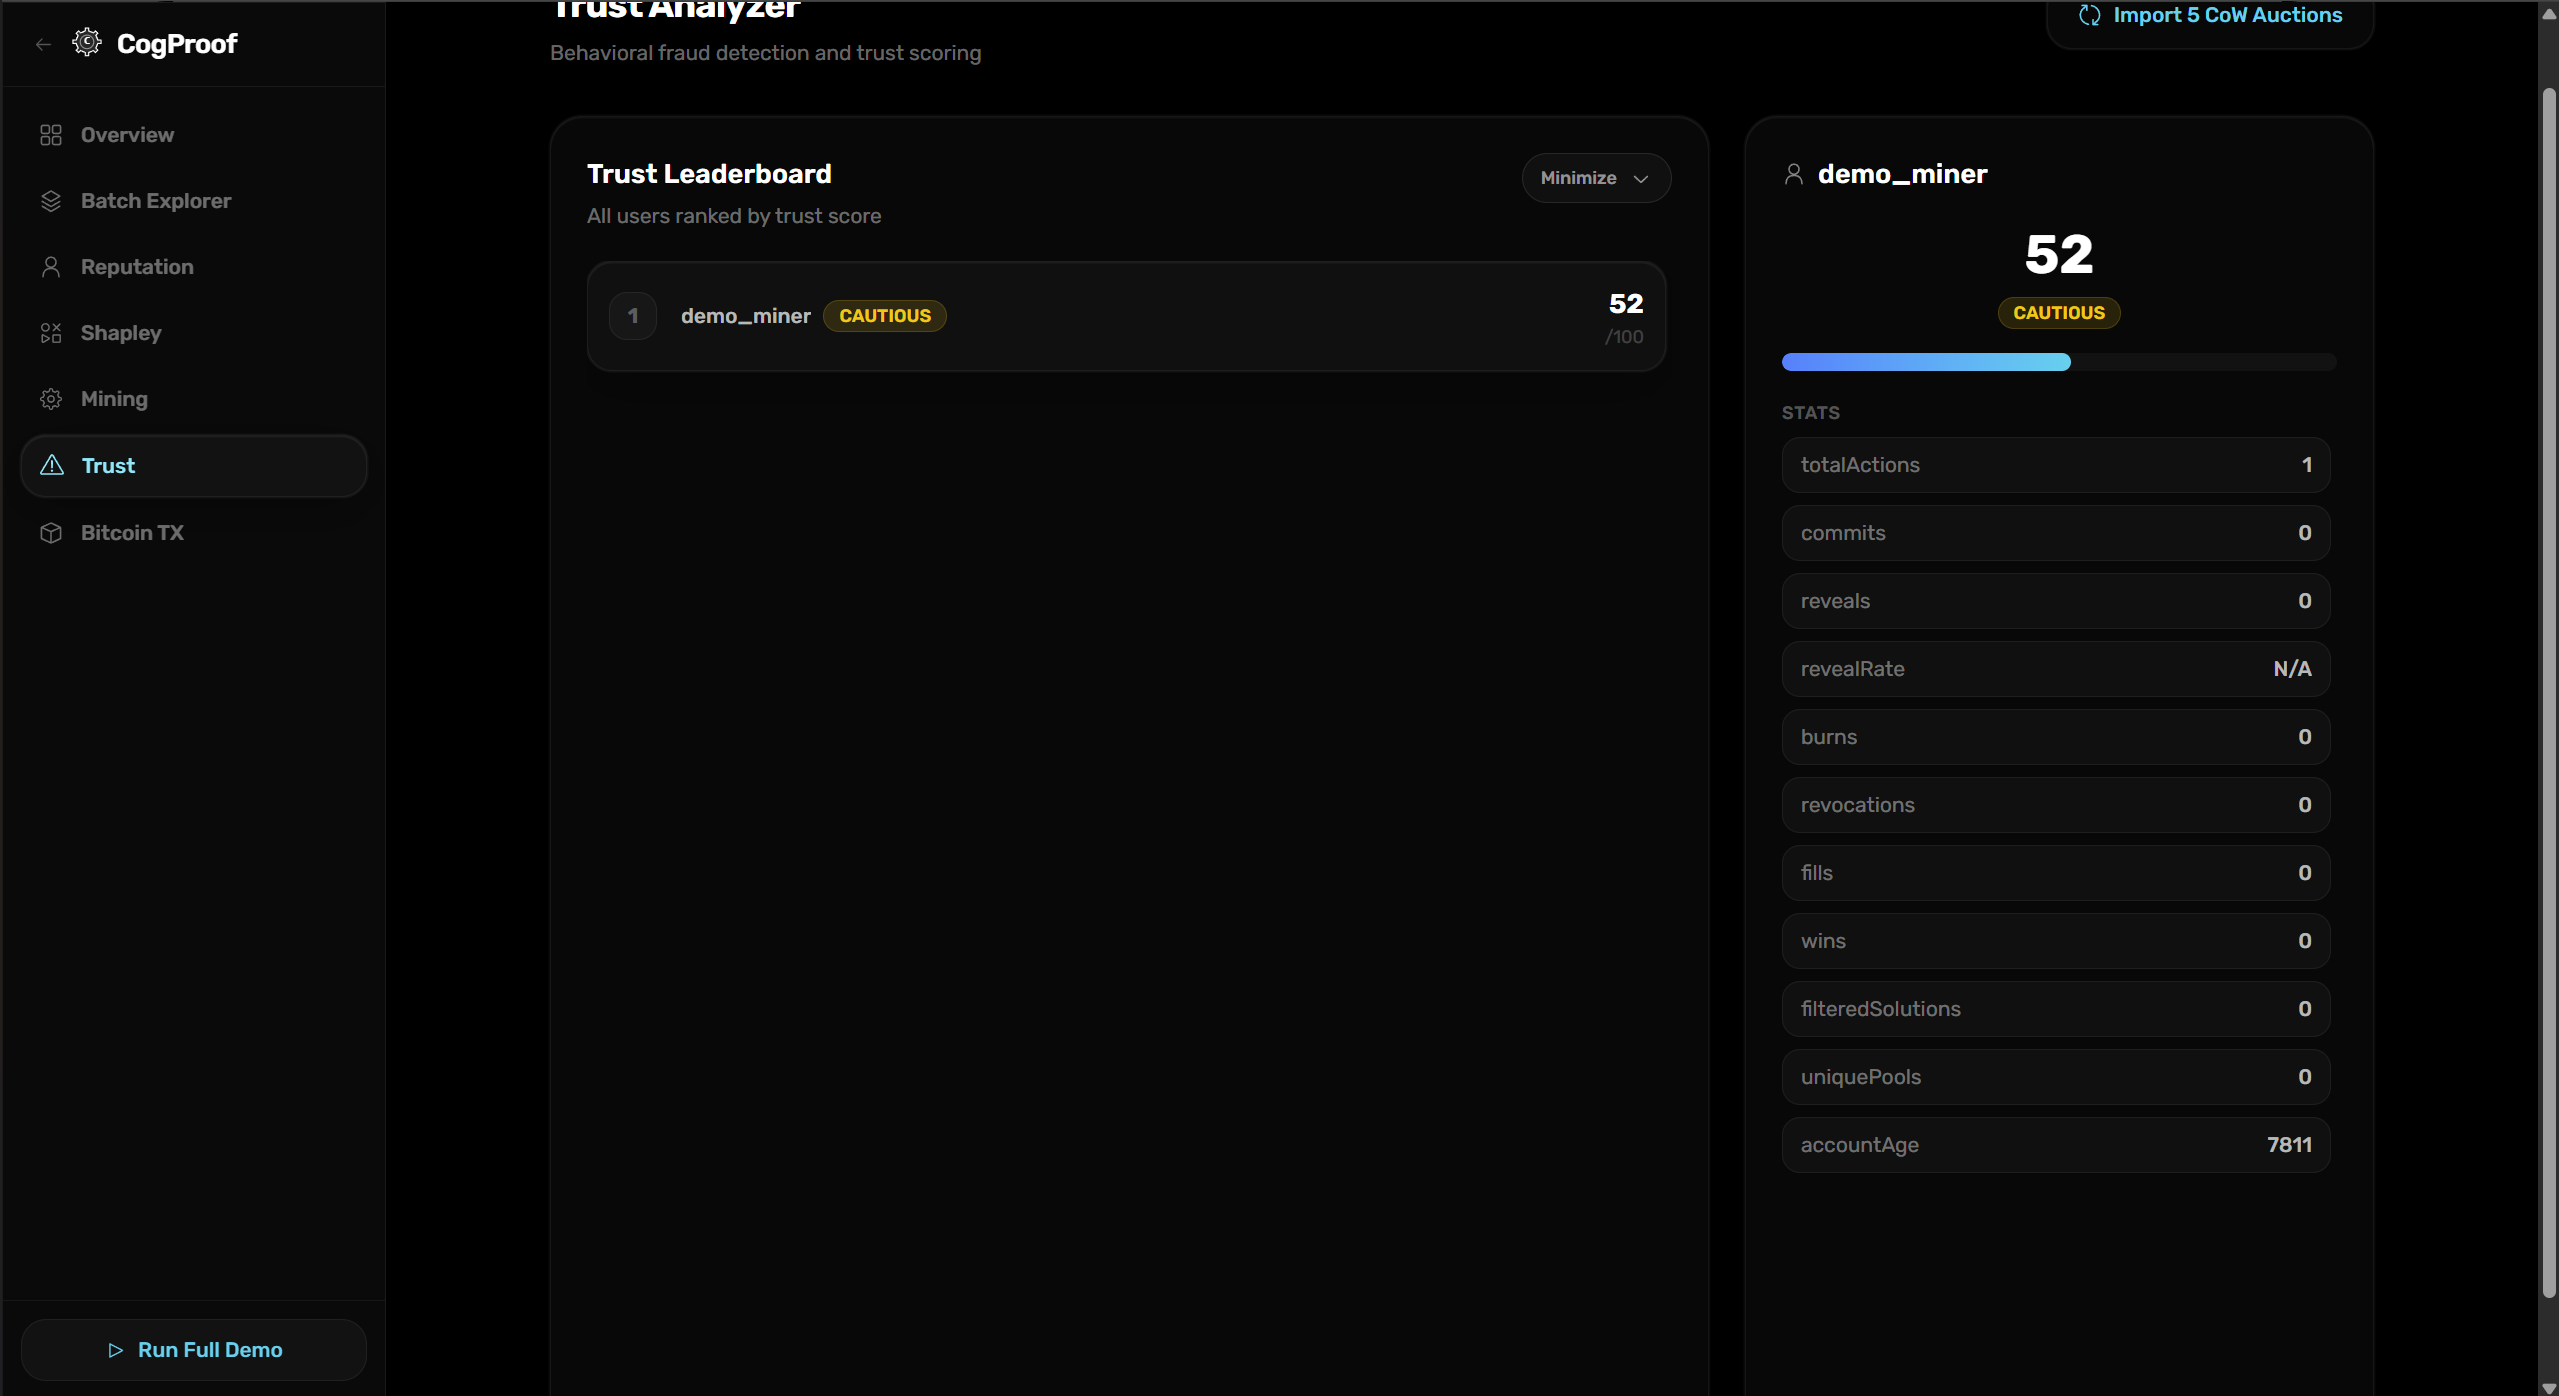Click the user icon next to demo_miner
Screen dimensions: 2559x1396
pos(1793,174)
